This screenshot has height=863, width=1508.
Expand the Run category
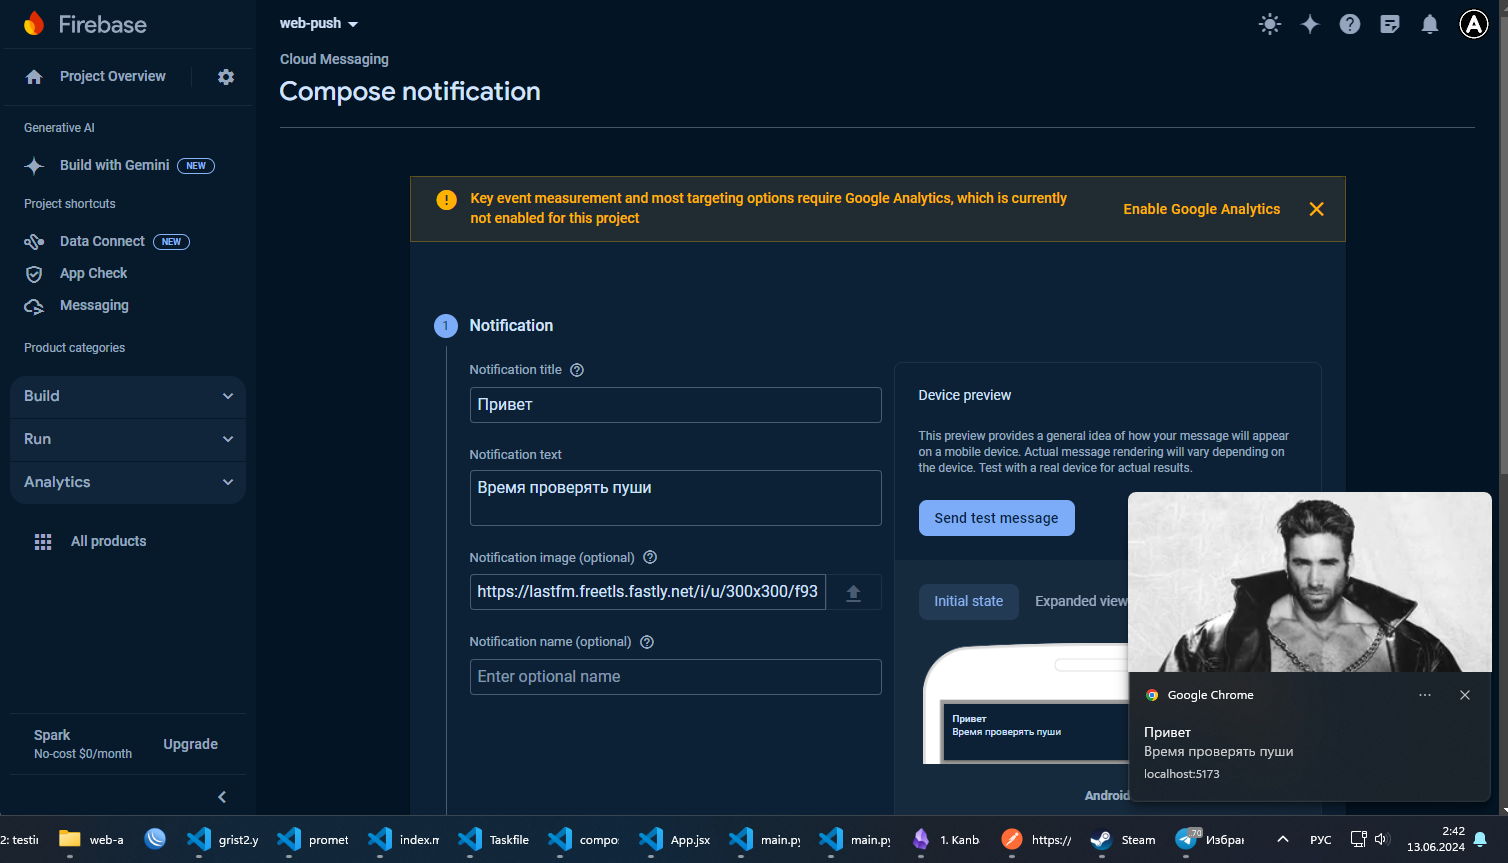128,440
